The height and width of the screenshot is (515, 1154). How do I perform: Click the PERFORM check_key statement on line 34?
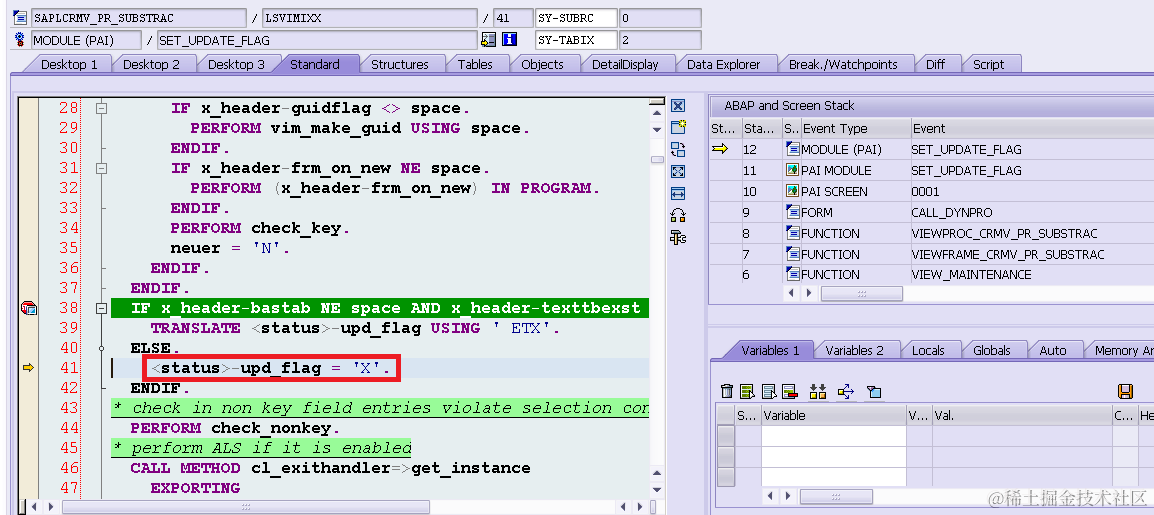[260, 228]
